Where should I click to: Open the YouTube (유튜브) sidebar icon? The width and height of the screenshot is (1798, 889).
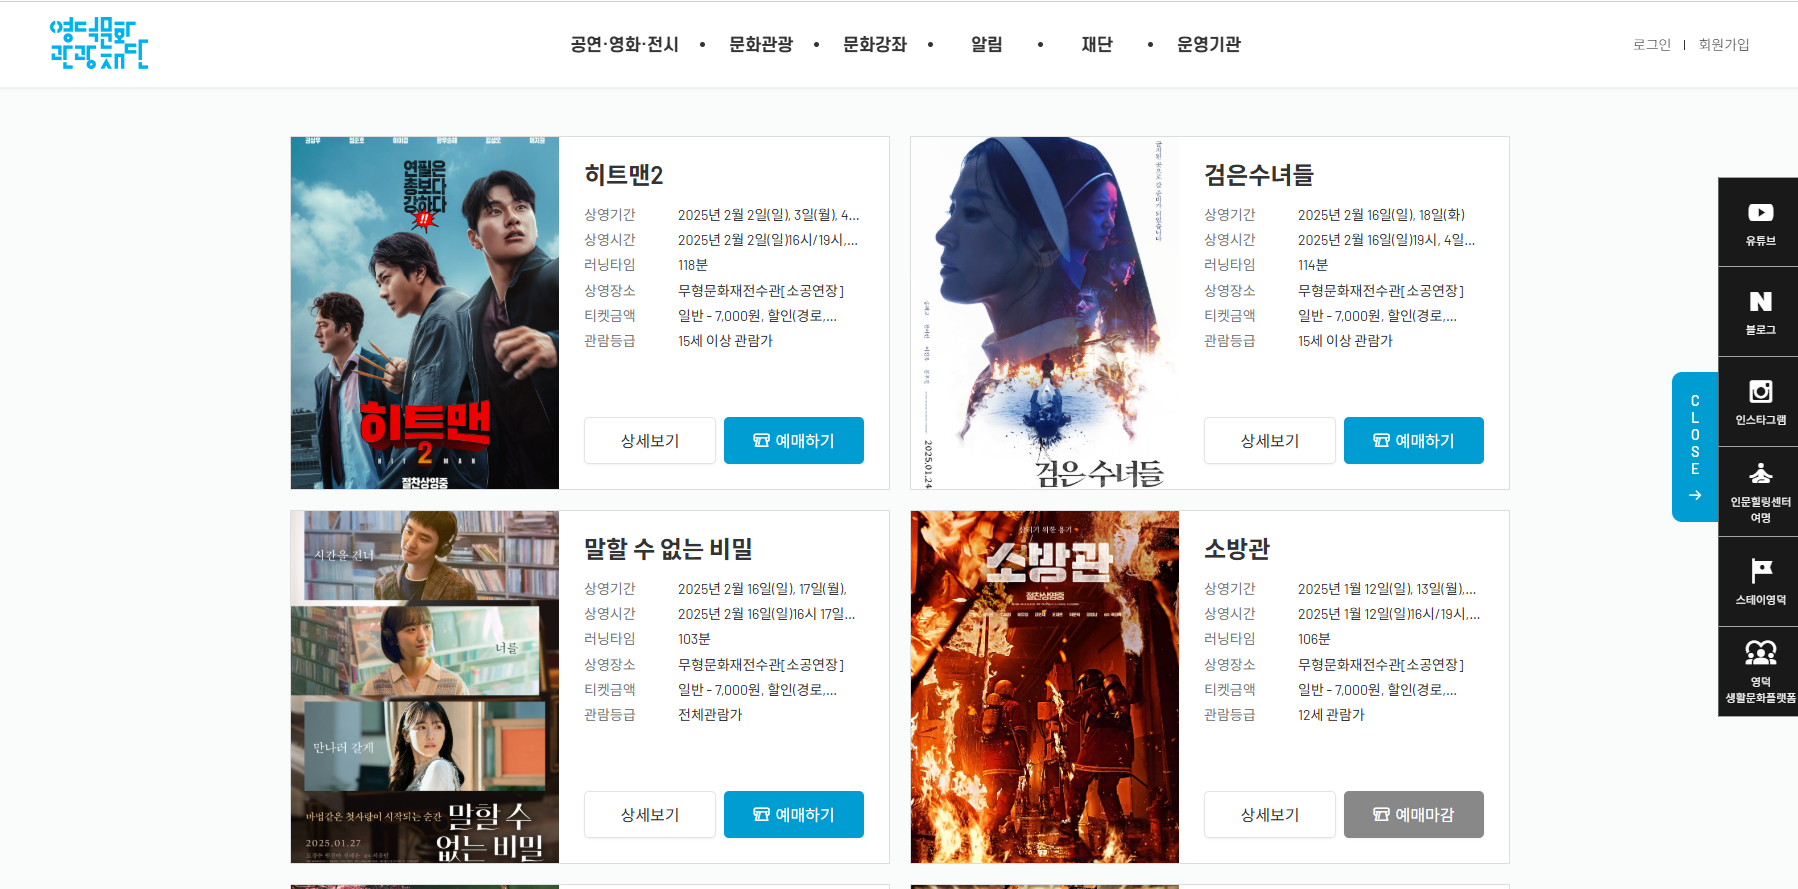[1760, 223]
